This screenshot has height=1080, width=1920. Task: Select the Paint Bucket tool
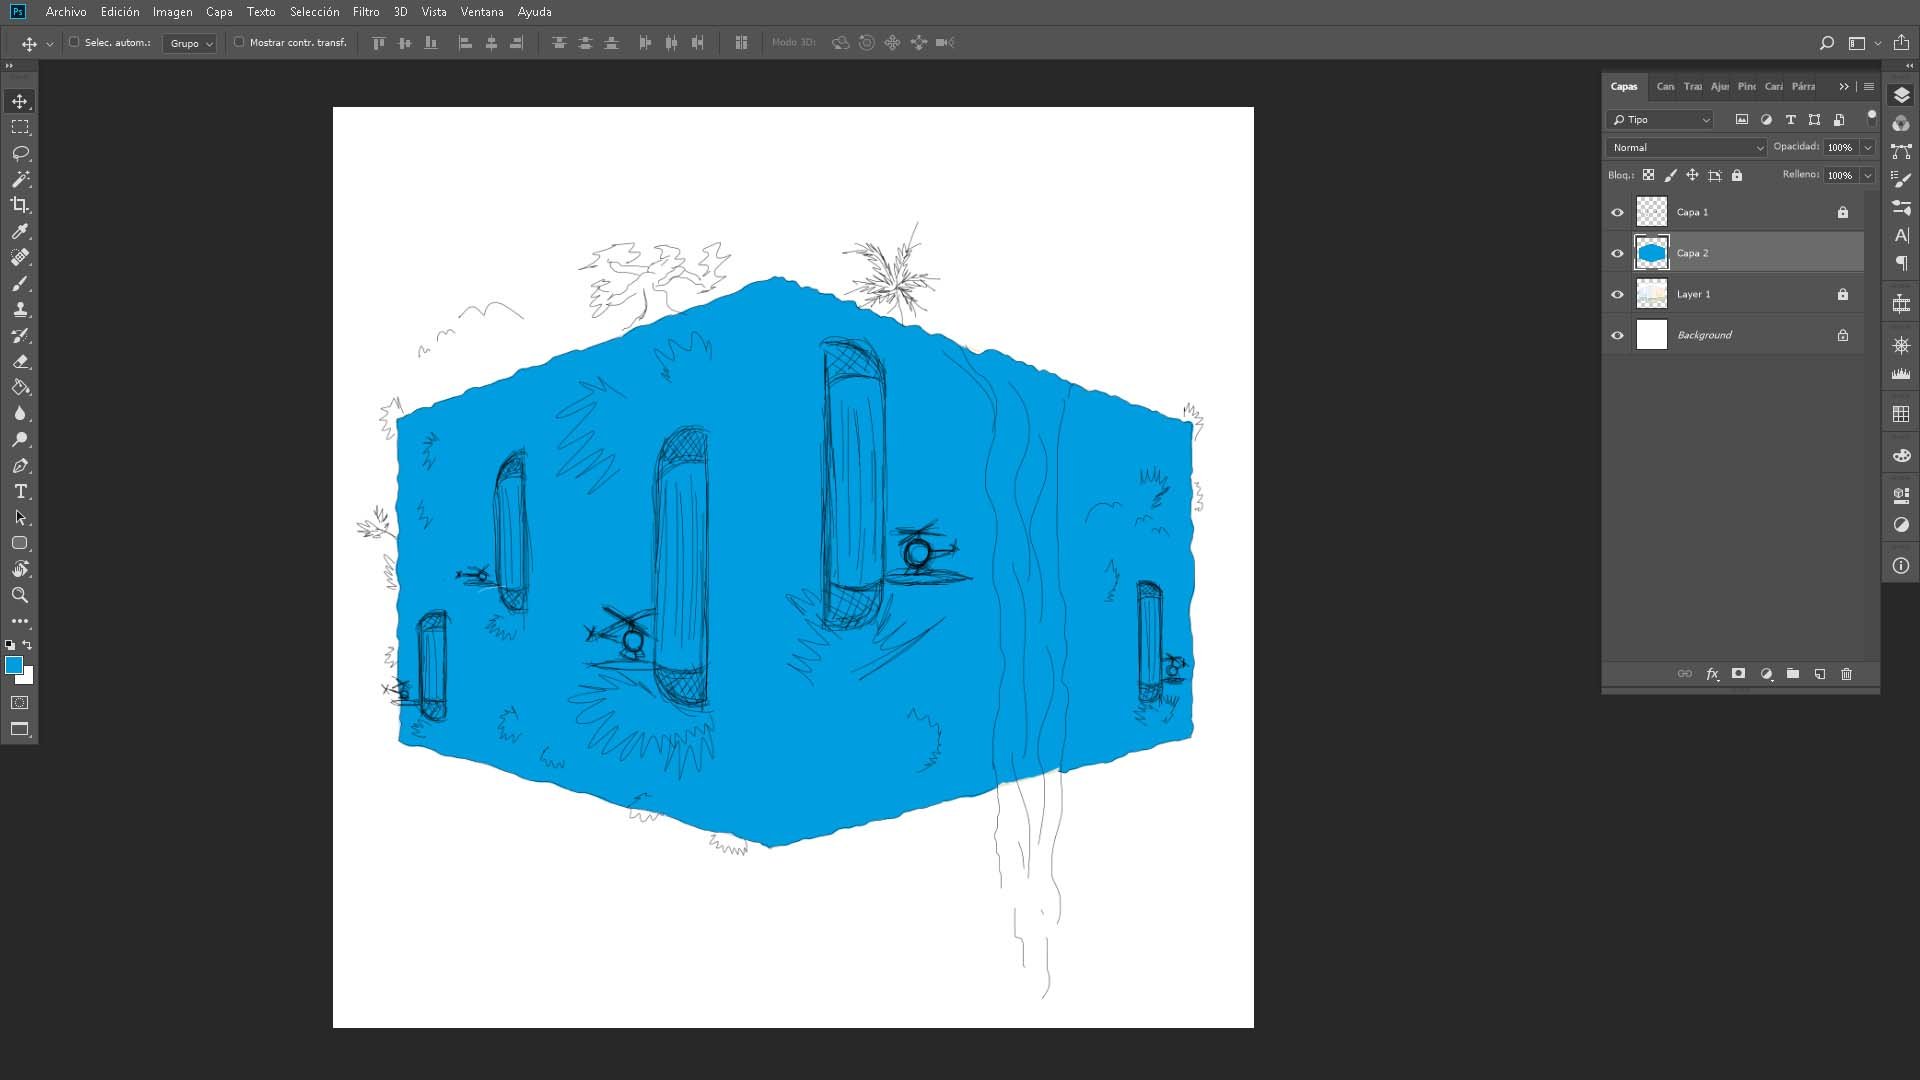click(x=20, y=387)
